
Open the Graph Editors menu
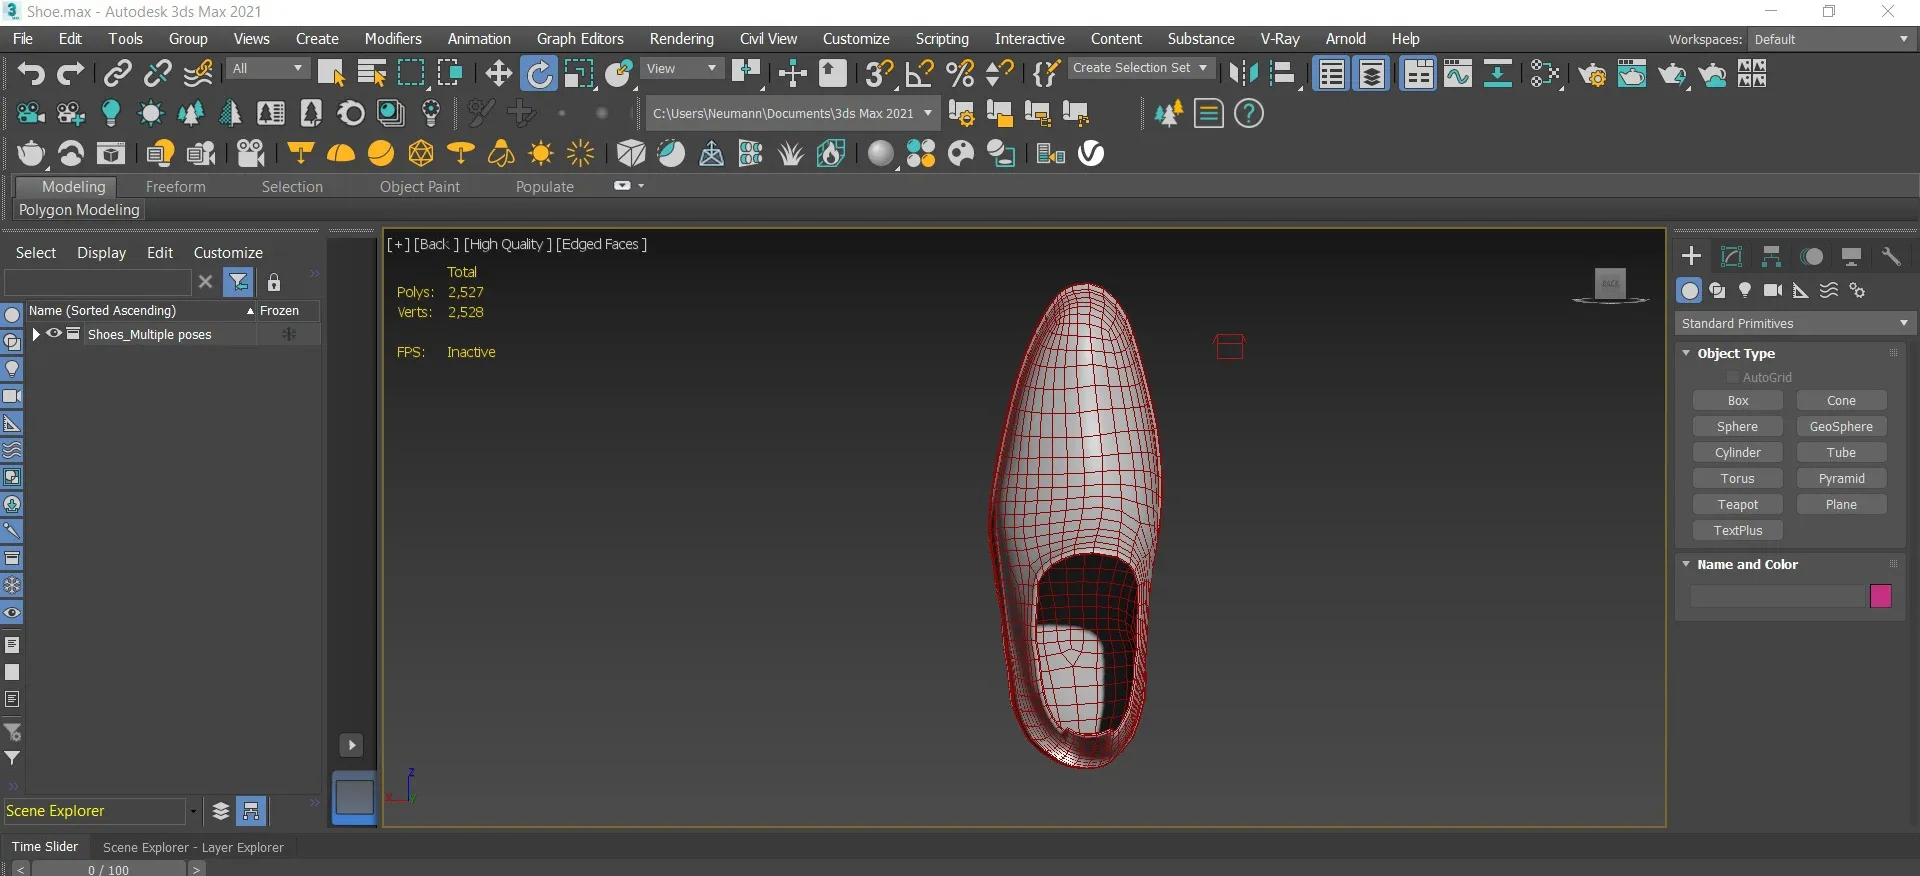click(580, 39)
